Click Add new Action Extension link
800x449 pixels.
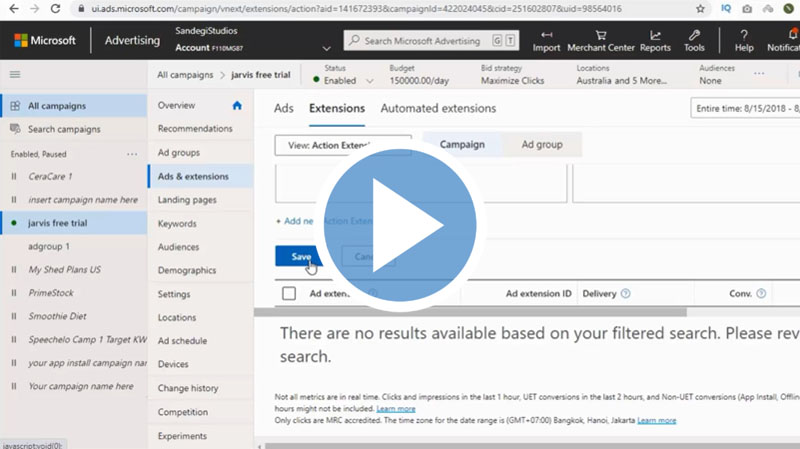pos(322,221)
